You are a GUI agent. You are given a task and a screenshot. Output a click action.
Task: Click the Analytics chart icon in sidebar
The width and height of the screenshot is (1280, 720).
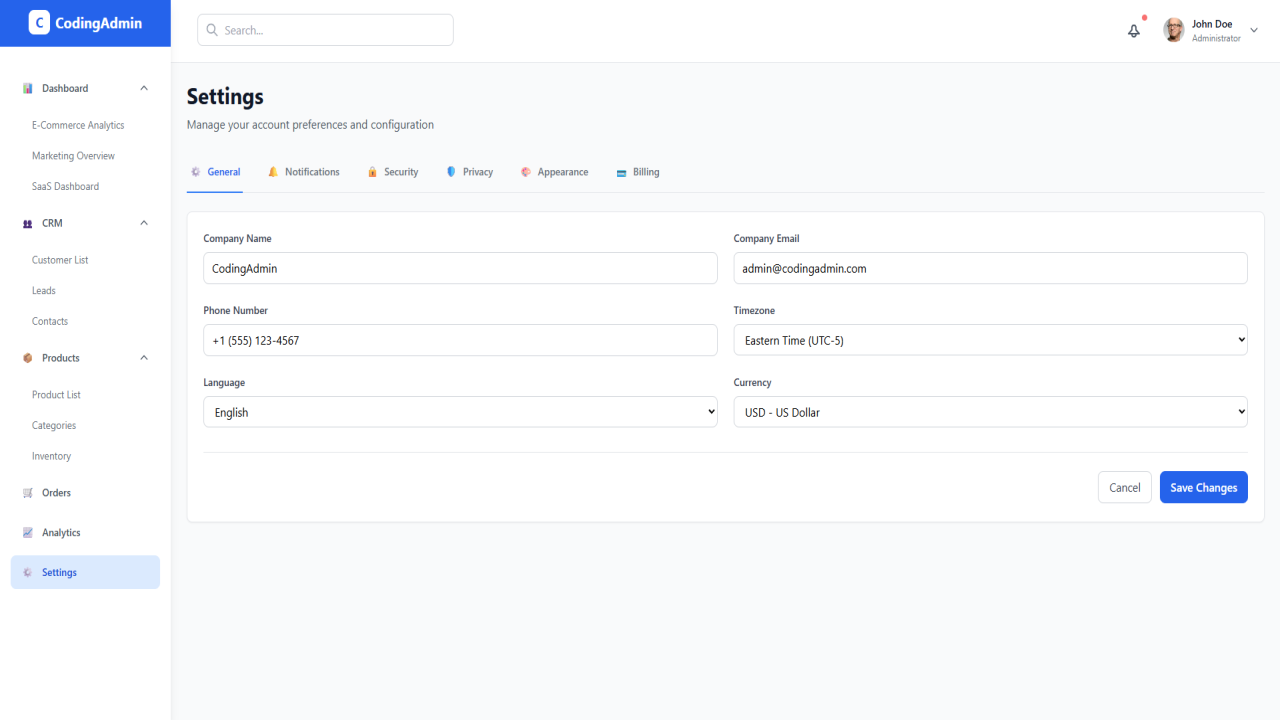[x=28, y=533]
